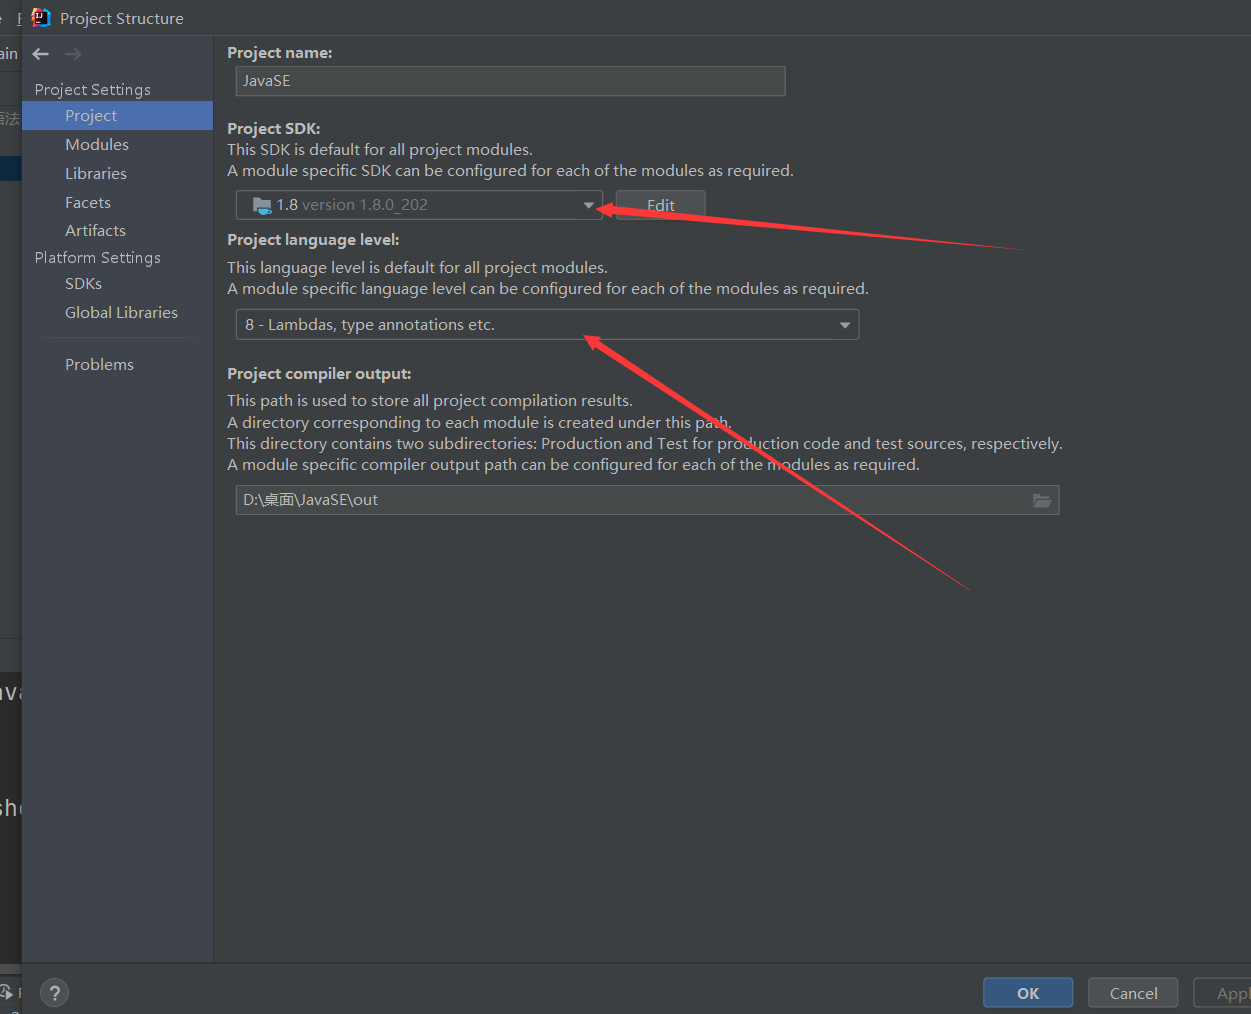Open the Problems page
1251x1014 pixels.
[x=99, y=365]
